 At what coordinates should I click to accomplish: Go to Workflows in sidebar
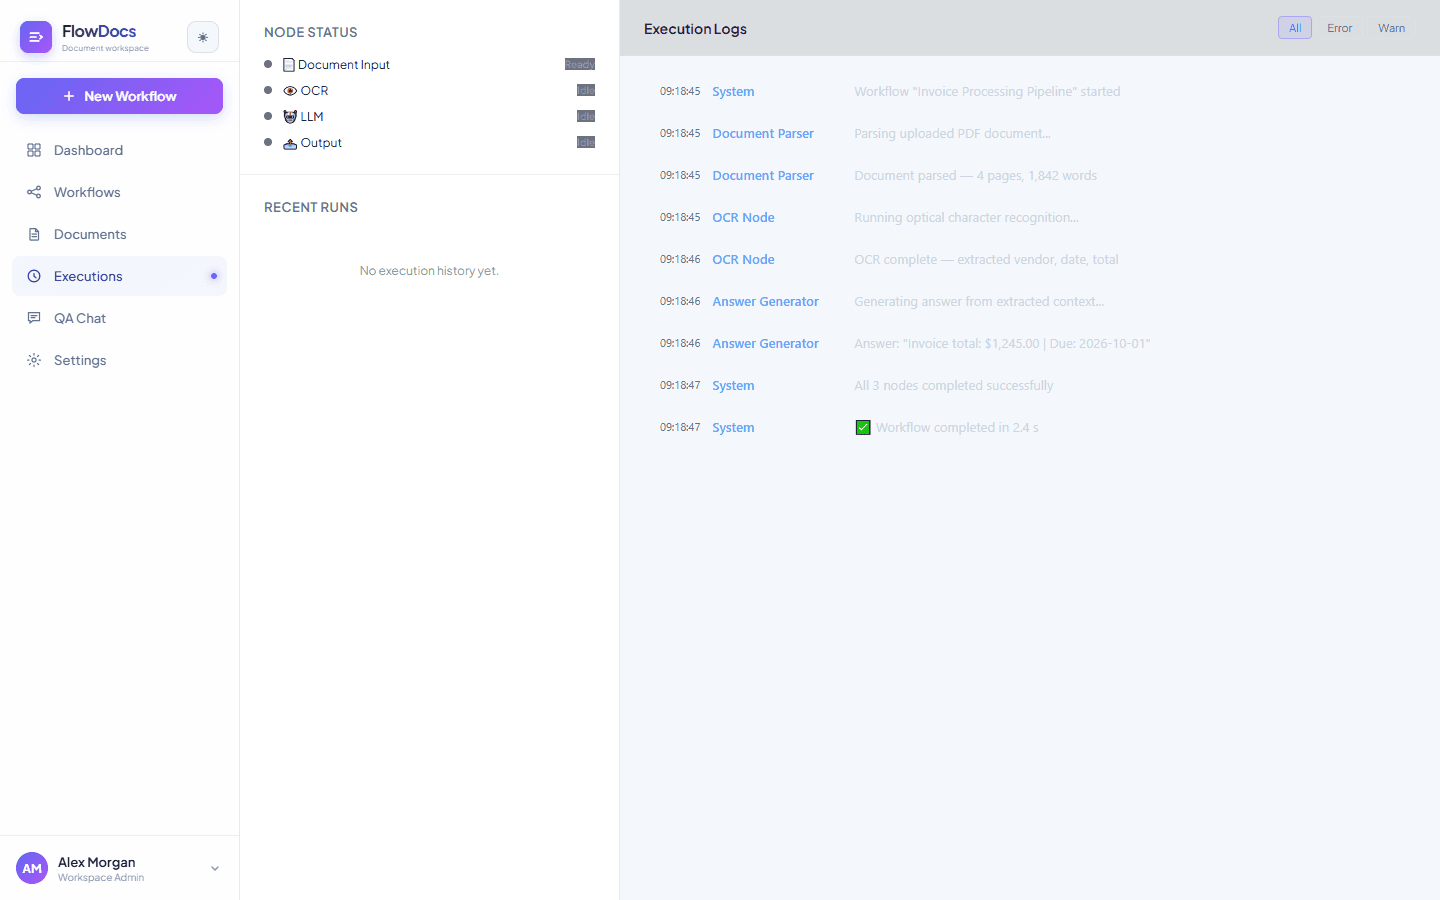119,192
